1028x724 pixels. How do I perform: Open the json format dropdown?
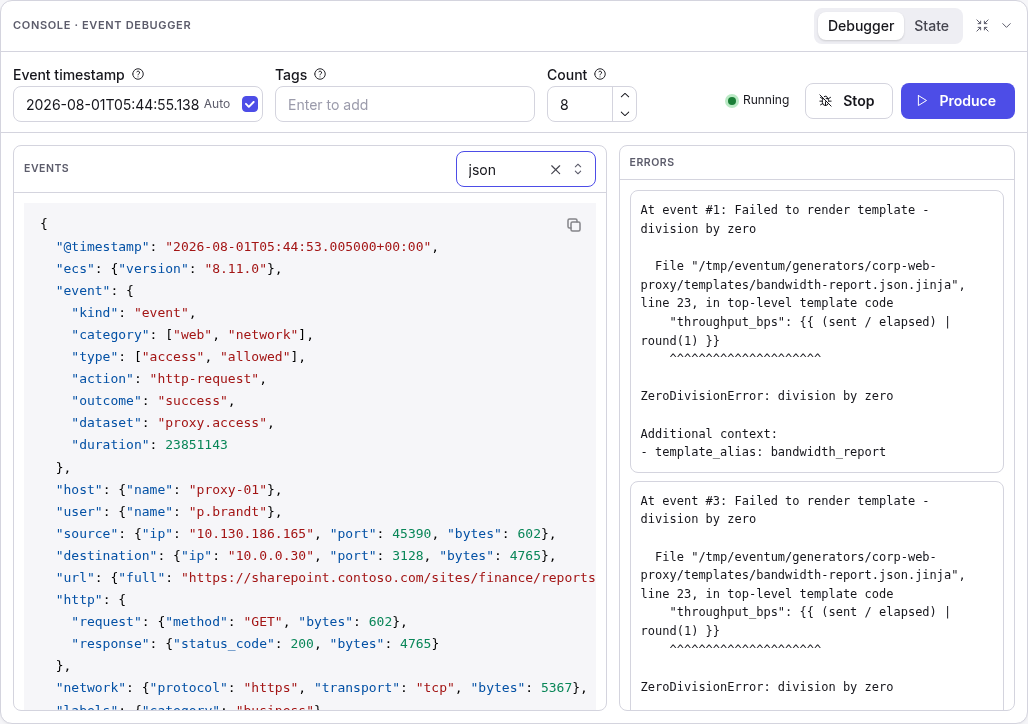click(x=578, y=169)
